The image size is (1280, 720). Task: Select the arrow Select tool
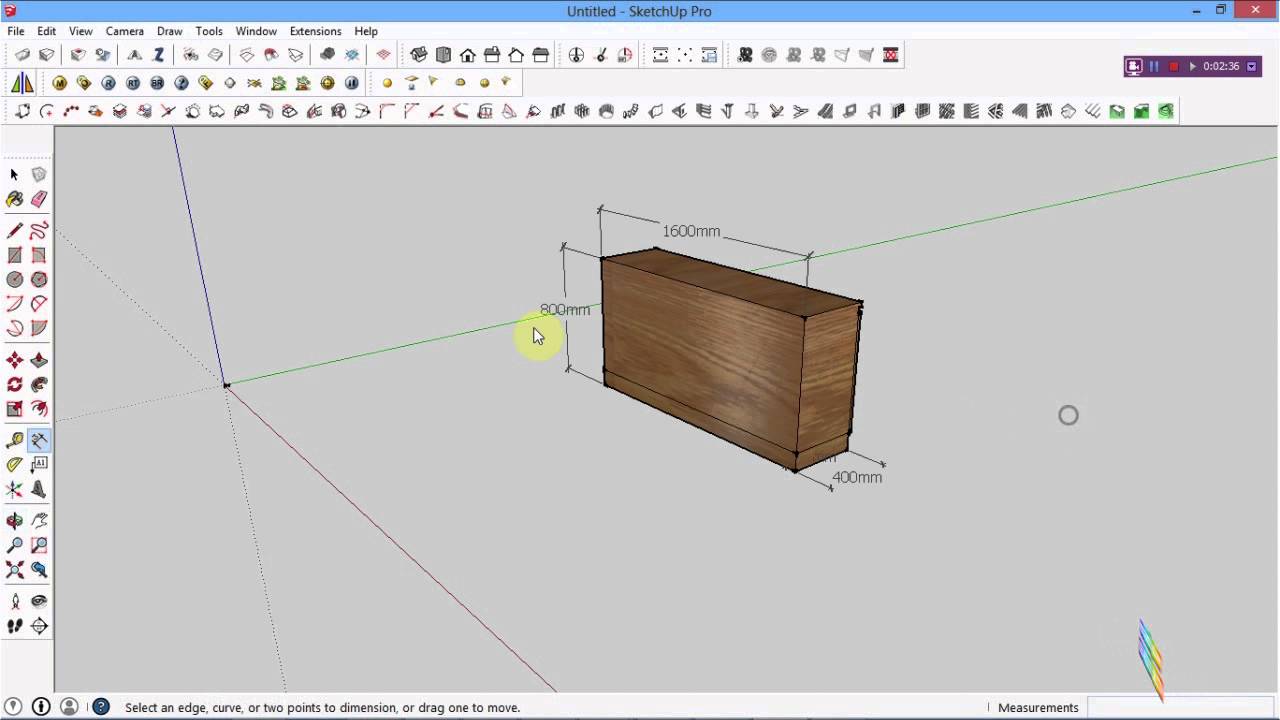14,175
